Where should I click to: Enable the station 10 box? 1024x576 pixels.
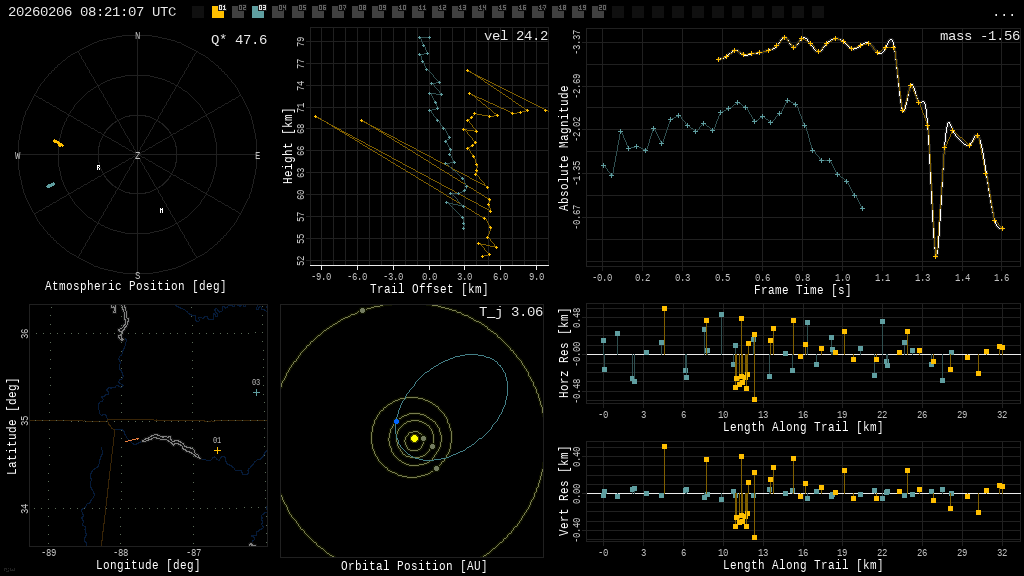398,12
